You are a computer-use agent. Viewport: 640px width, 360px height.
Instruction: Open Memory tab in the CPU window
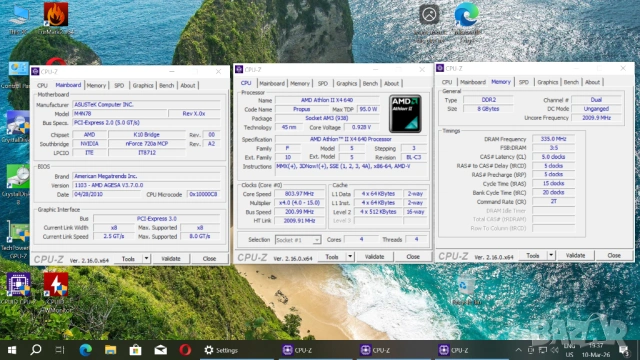pyautogui.click(x=300, y=83)
